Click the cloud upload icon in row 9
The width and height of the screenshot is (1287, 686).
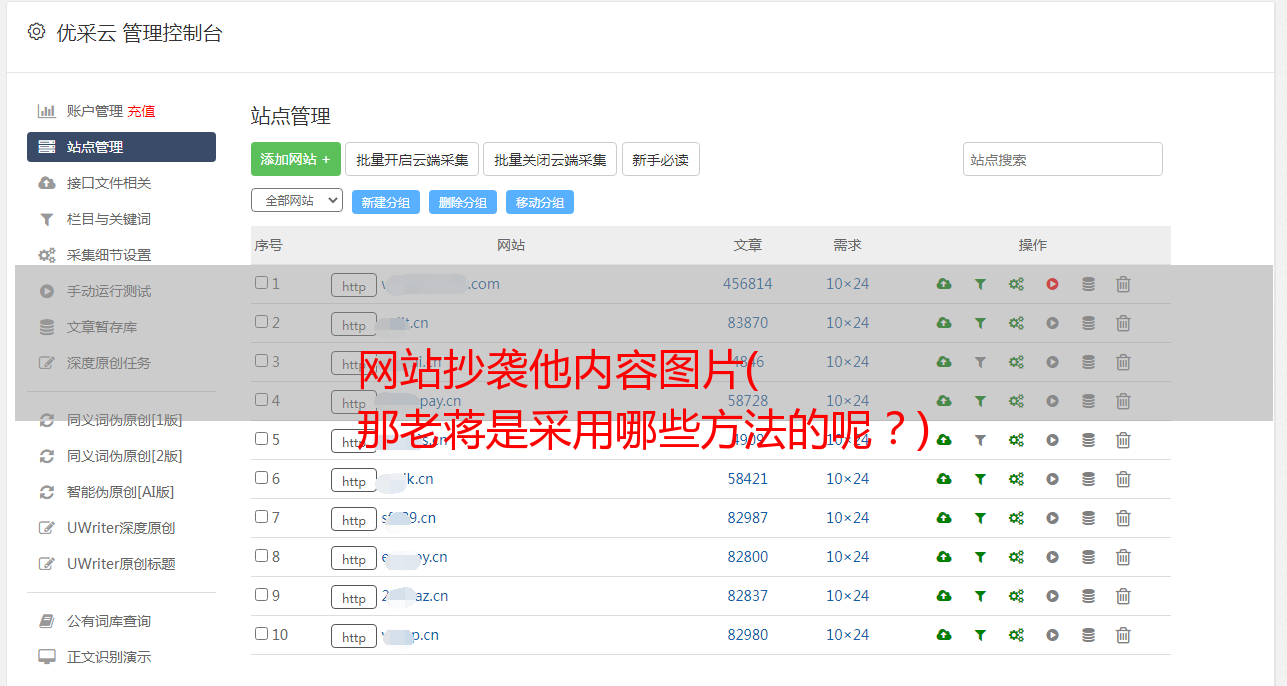pyautogui.click(x=944, y=596)
